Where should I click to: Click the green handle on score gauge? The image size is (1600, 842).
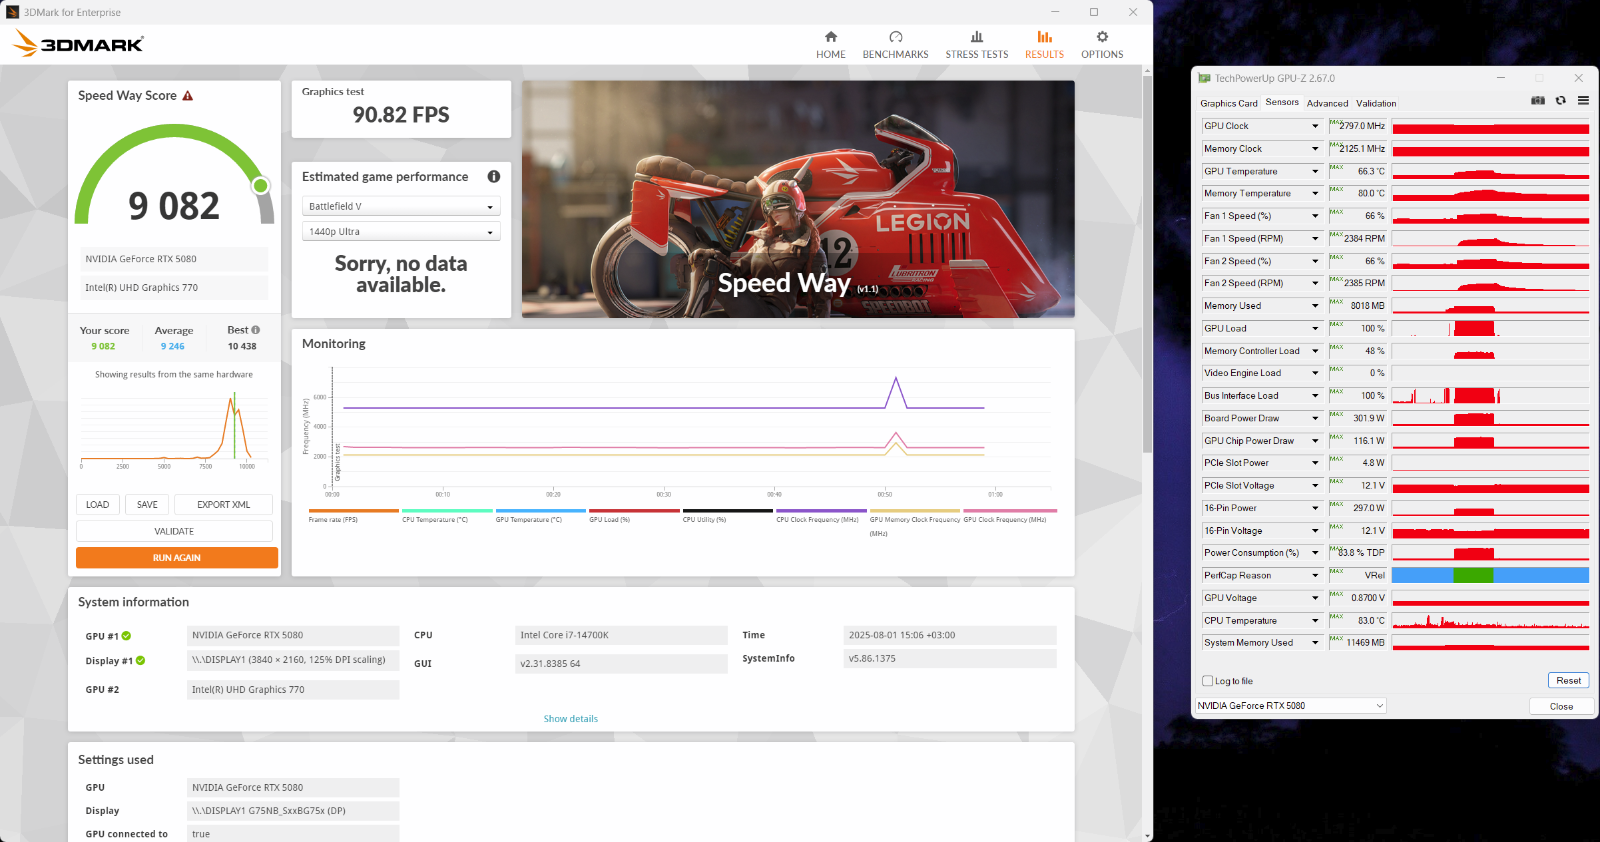click(x=261, y=185)
